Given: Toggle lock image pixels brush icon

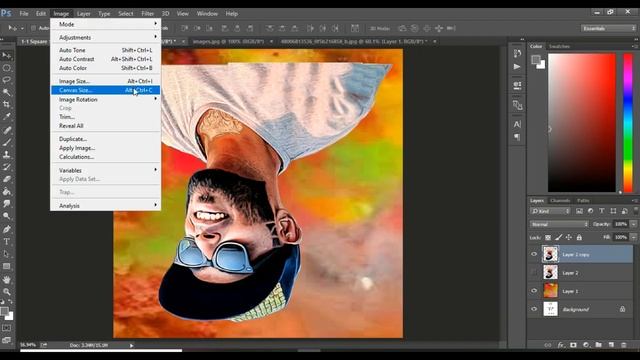Looking at the screenshot, I should click(558, 237).
